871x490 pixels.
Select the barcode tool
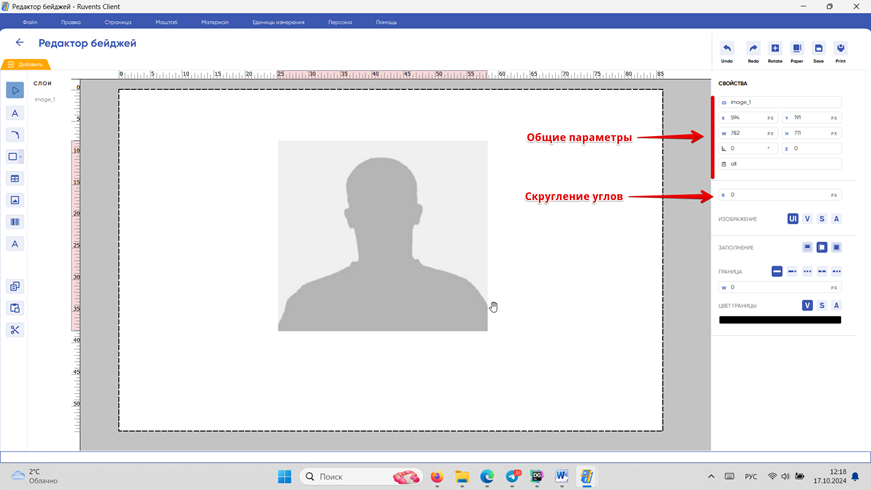[15, 222]
